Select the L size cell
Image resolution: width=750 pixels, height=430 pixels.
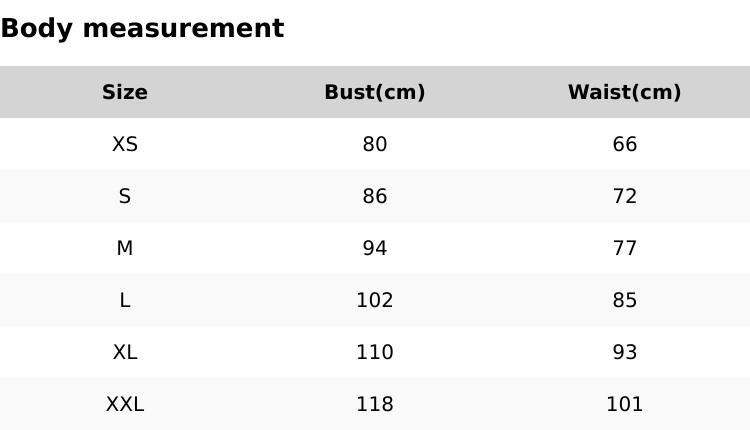click(125, 301)
